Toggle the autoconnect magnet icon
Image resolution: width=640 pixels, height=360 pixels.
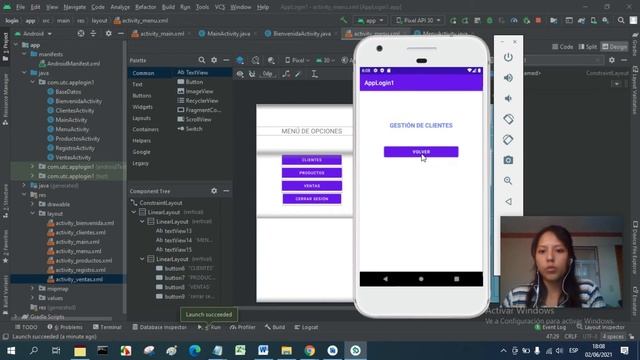252,74
